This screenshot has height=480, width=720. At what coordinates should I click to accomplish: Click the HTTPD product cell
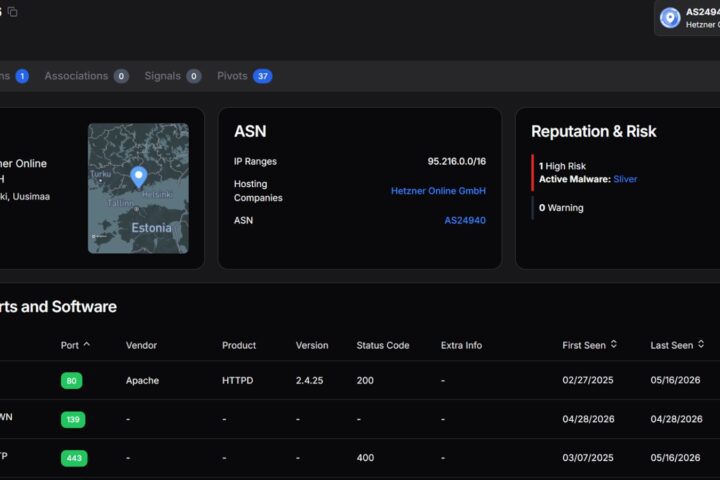pos(237,380)
